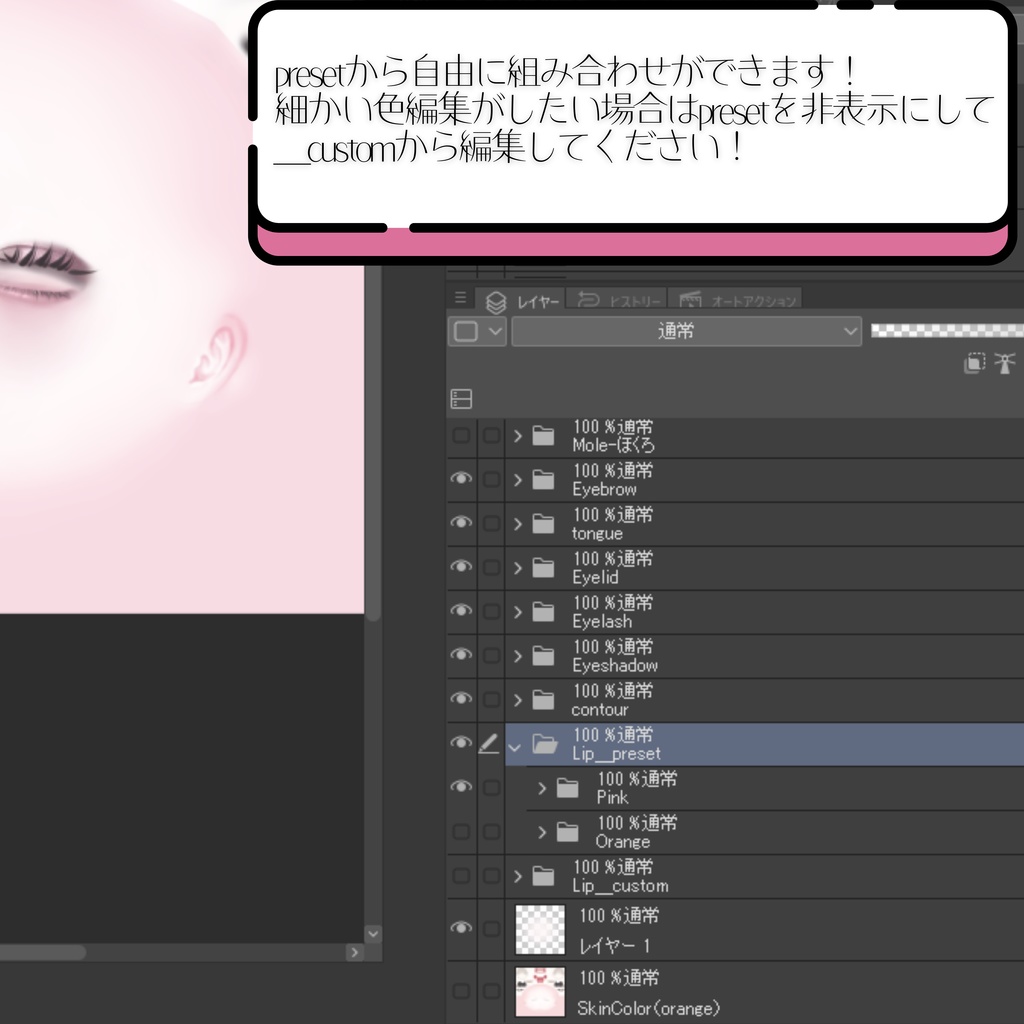
Task: Expand the Lip__custom folder
Action: point(518,875)
